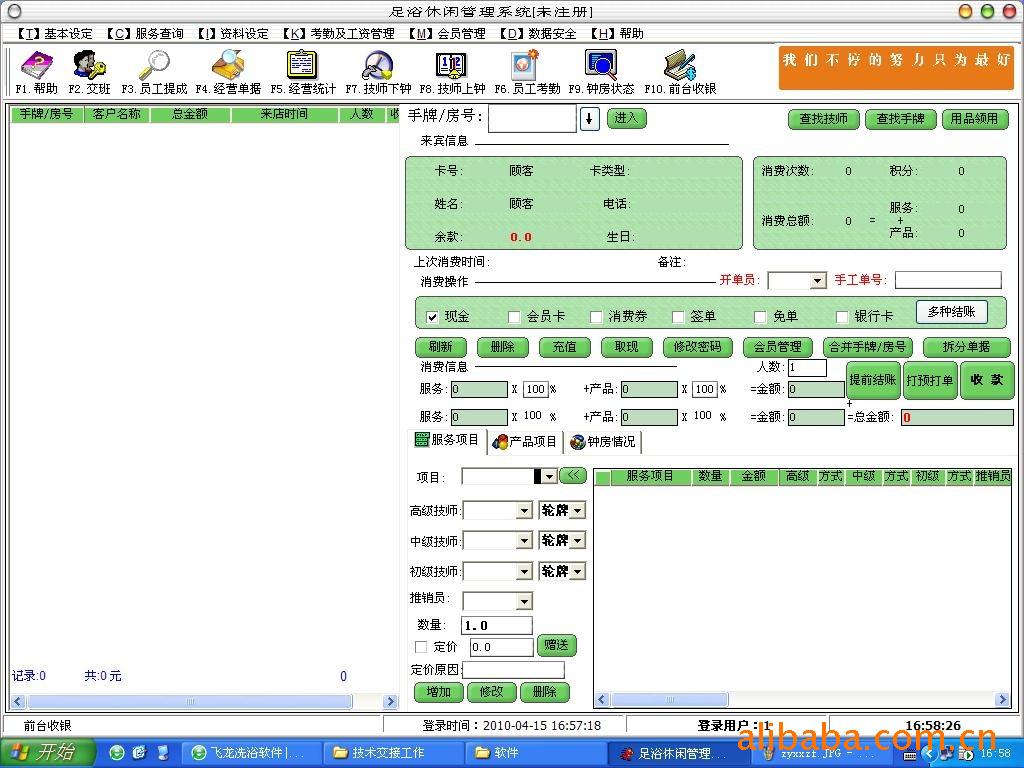Open F9 钟房状态 room status icon
The image size is (1024, 768).
[601, 67]
